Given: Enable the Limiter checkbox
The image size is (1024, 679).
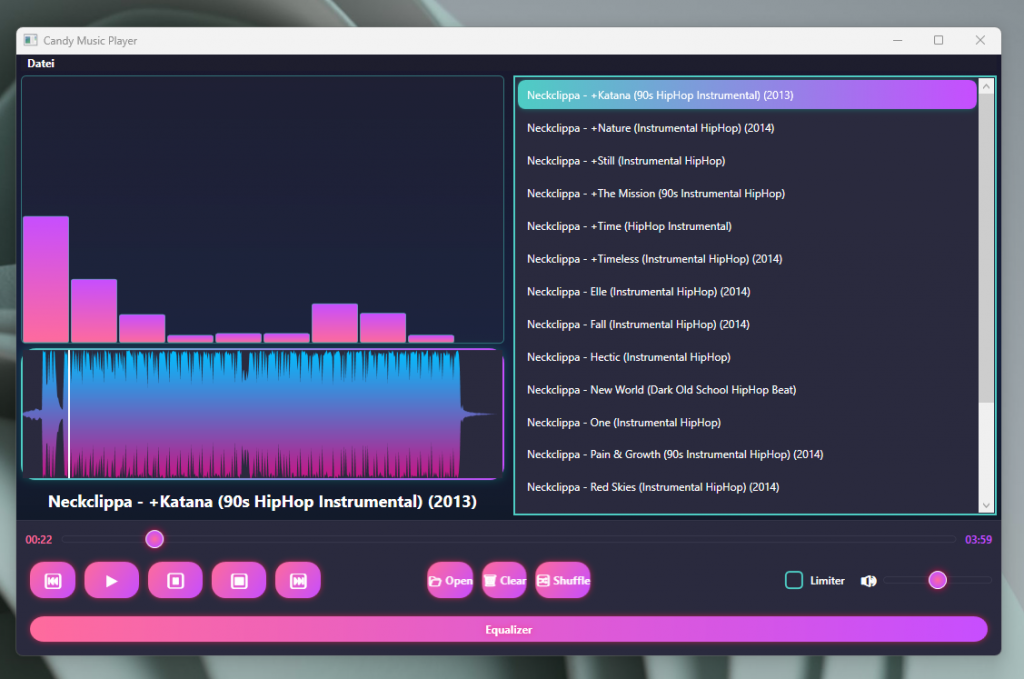Looking at the screenshot, I should tap(794, 580).
